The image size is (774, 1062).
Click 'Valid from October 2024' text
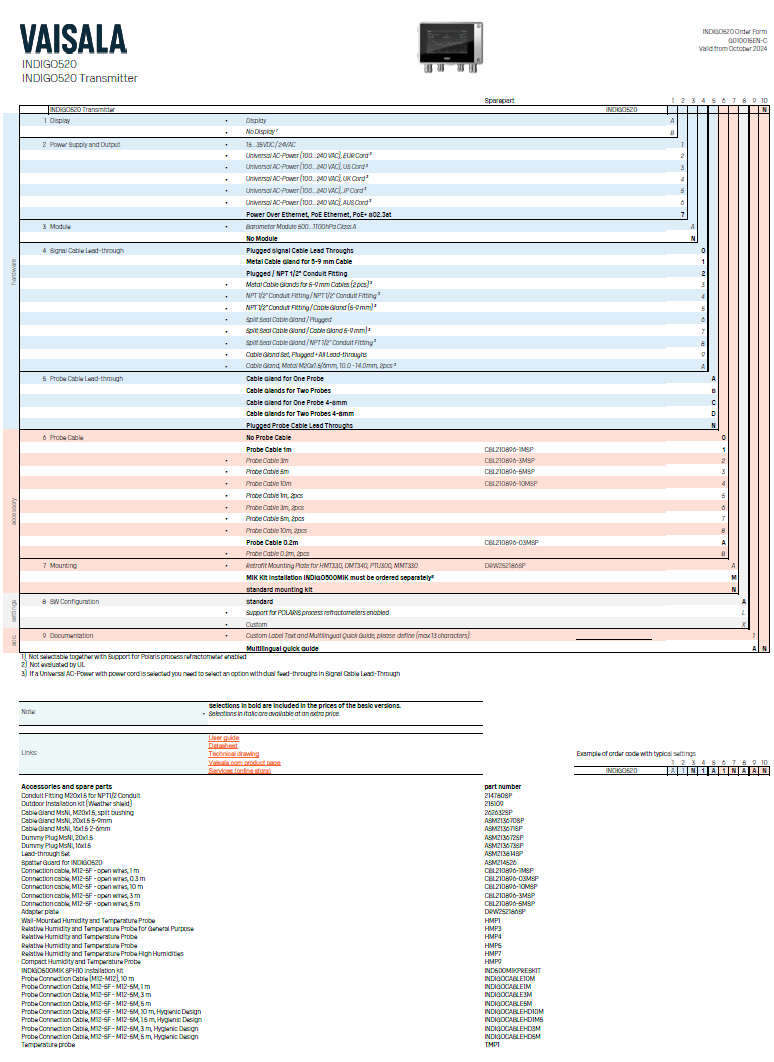pyautogui.click(x=733, y=49)
